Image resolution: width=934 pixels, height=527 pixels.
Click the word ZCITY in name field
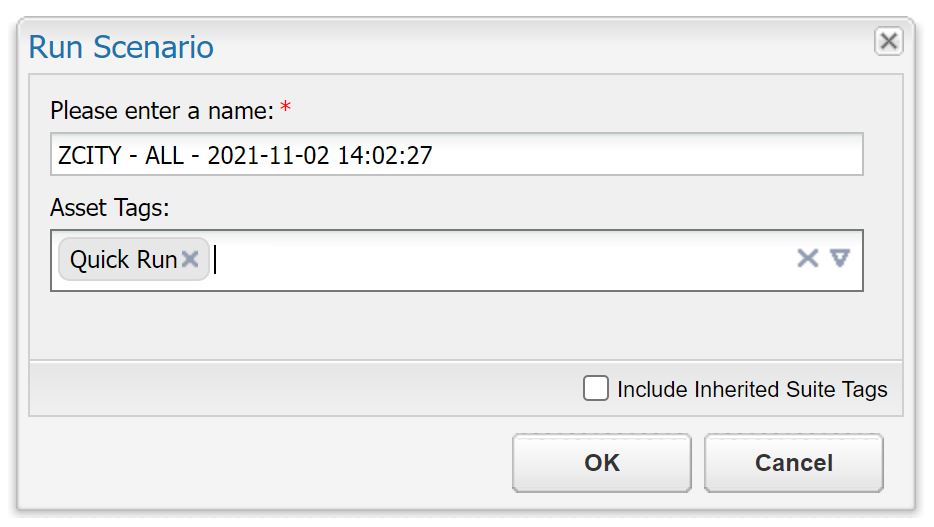tap(90, 155)
